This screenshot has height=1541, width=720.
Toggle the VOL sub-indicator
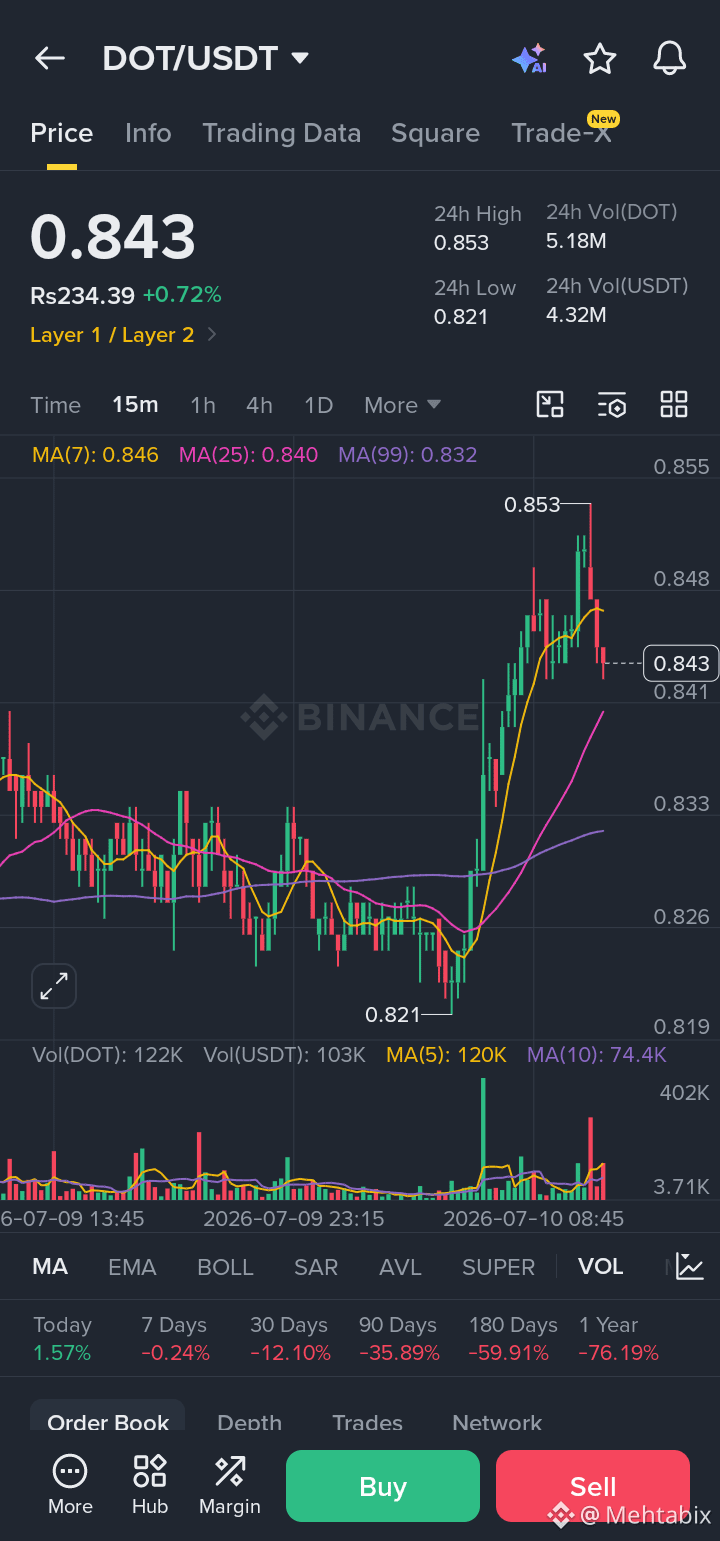600,1267
